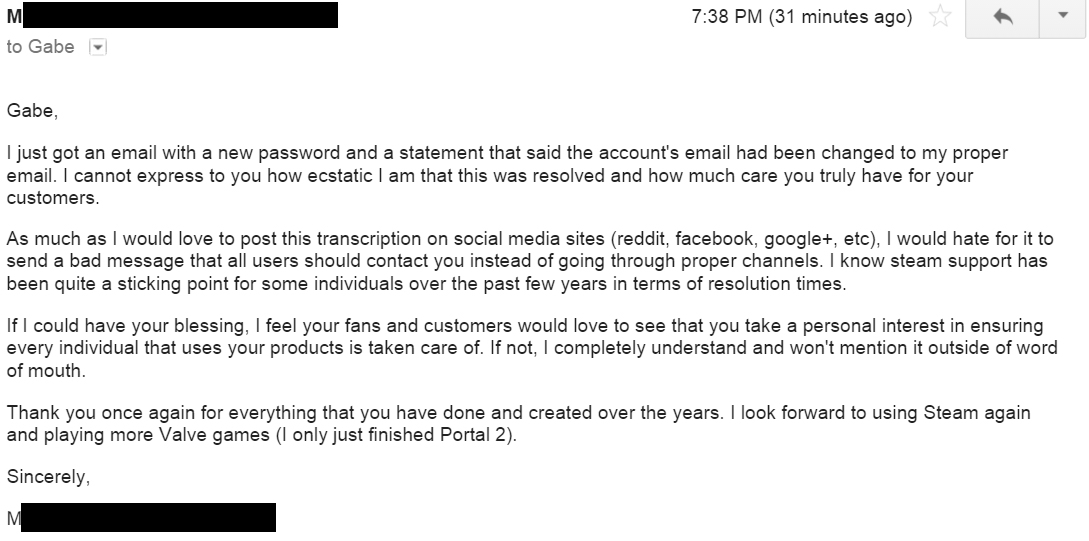Open the More actions dropdown arrow
The image size is (1089, 541).
click(x=1060, y=17)
